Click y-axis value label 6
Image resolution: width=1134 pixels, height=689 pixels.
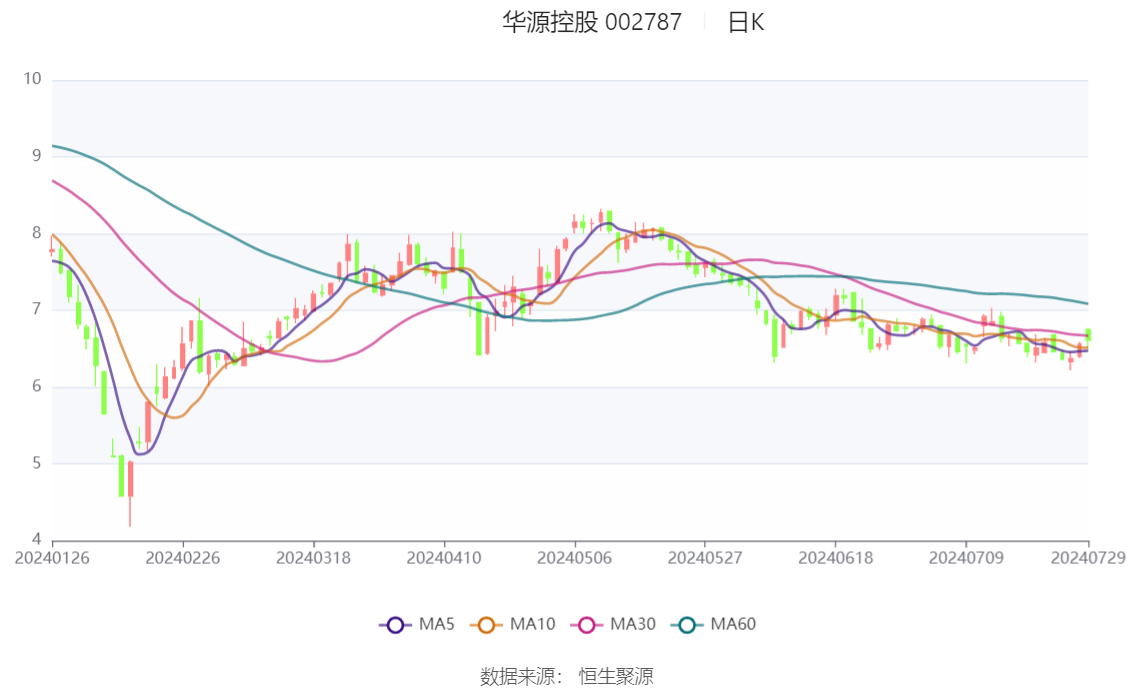[37, 386]
